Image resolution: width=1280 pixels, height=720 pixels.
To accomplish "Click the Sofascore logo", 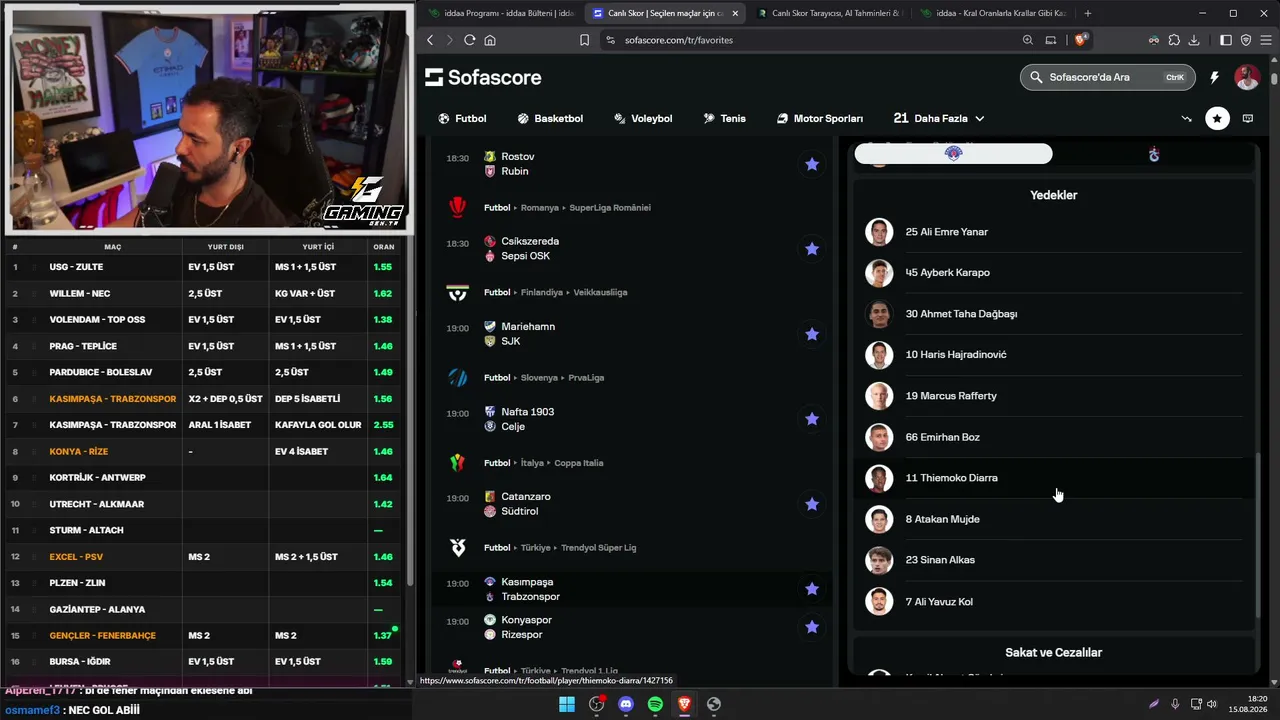I will [x=483, y=77].
